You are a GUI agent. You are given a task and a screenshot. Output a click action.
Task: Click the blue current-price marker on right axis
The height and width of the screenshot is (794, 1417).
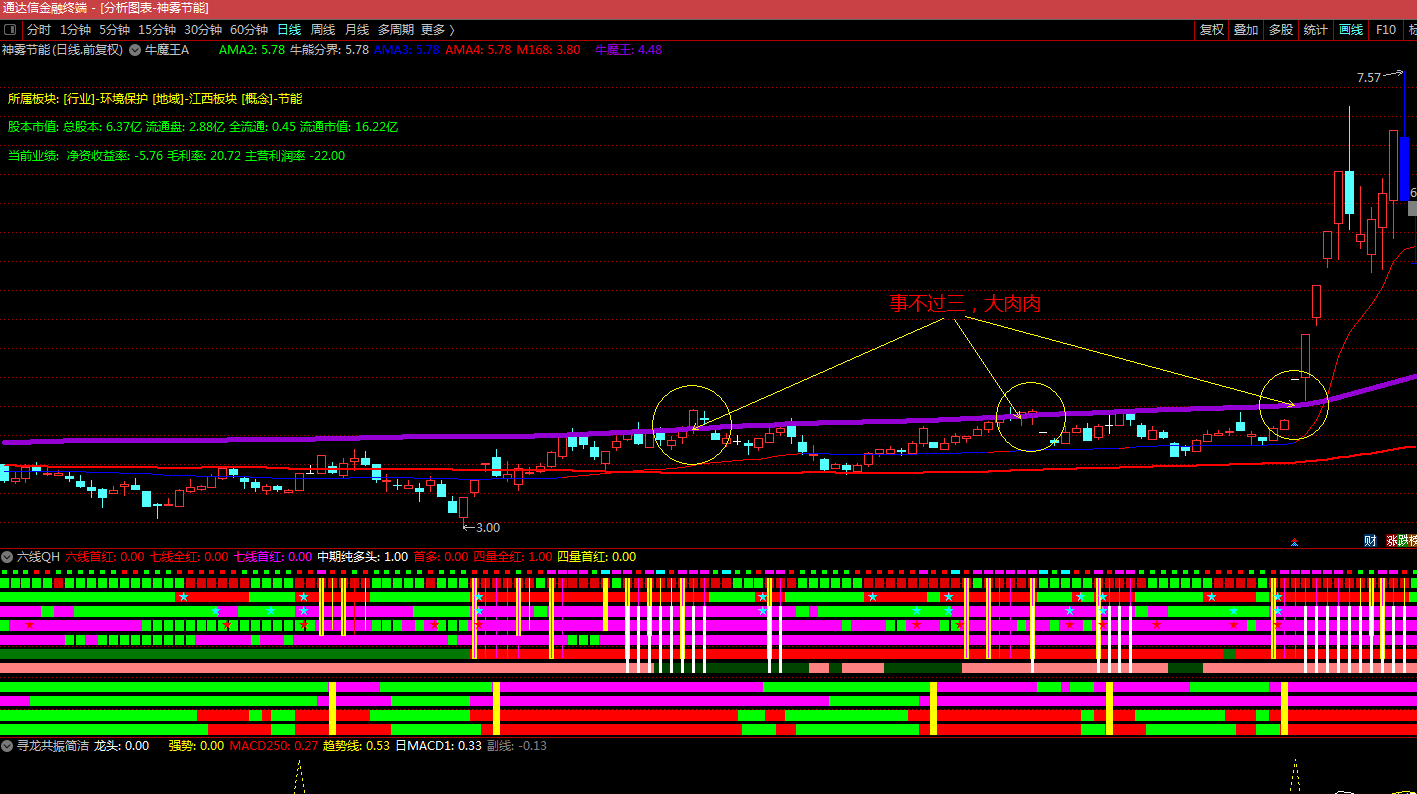(x=1404, y=170)
